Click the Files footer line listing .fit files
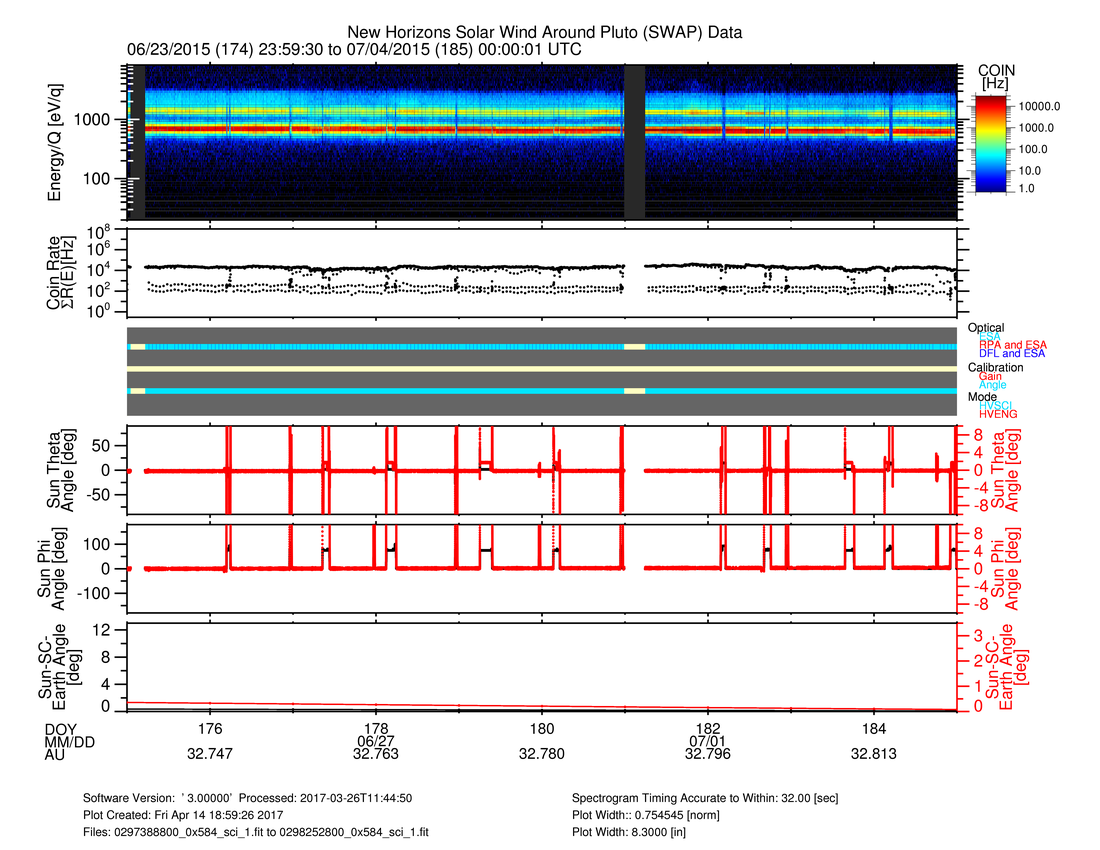This screenshot has width=1100, height=850. pyautogui.click(x=257, y=831)
